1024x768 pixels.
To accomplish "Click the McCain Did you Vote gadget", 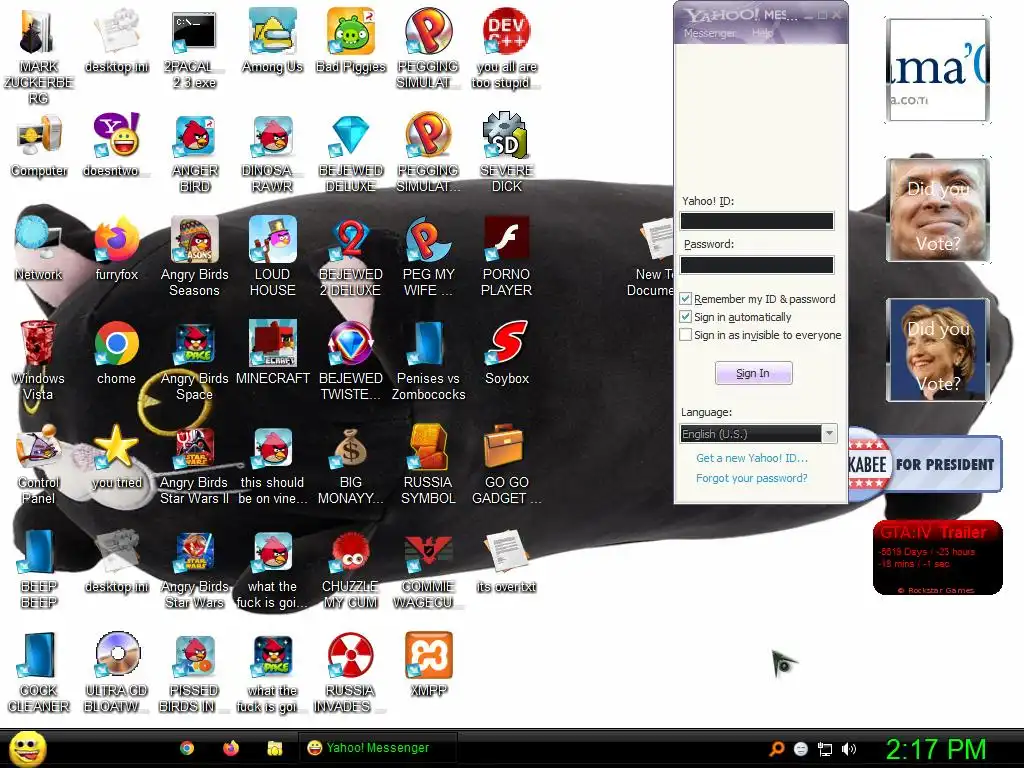I will click(x=938, y=210).
